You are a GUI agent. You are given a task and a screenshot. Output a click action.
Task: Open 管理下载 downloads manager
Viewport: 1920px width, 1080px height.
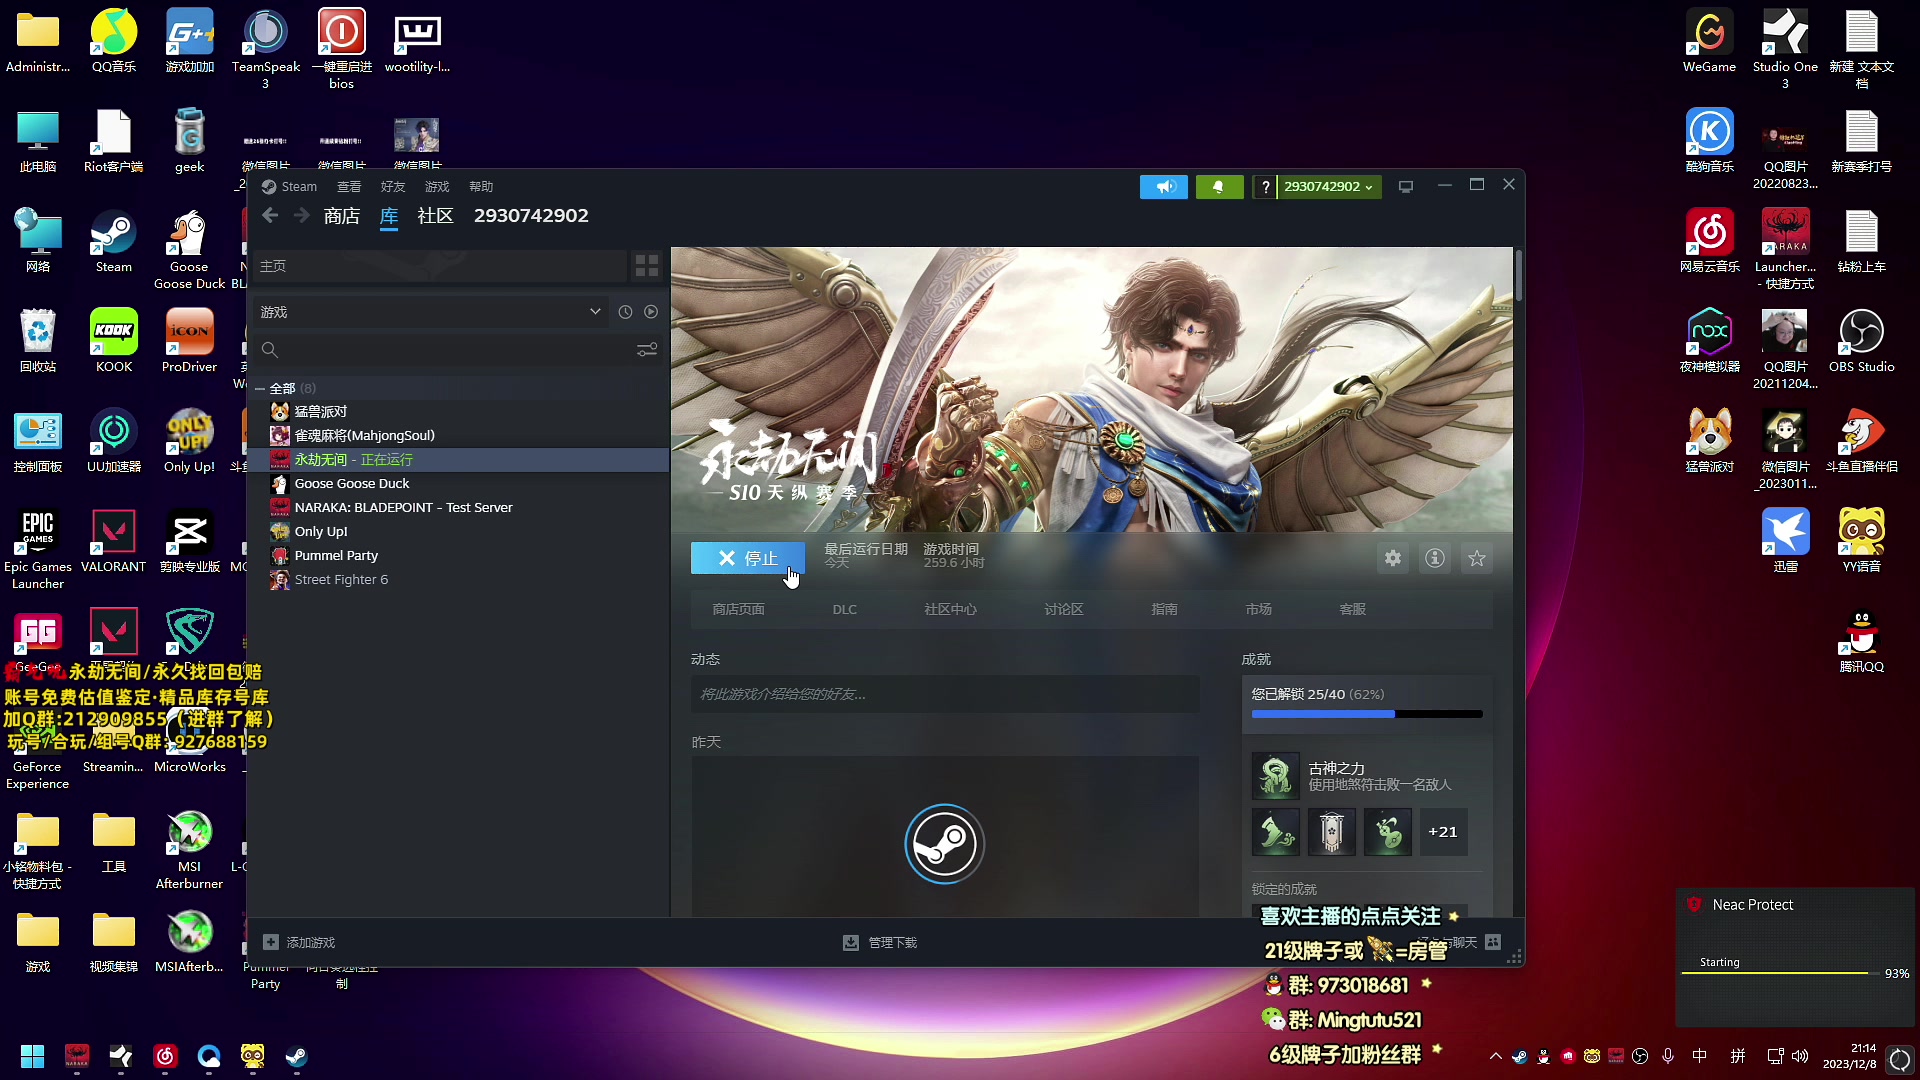click(880, 942)
